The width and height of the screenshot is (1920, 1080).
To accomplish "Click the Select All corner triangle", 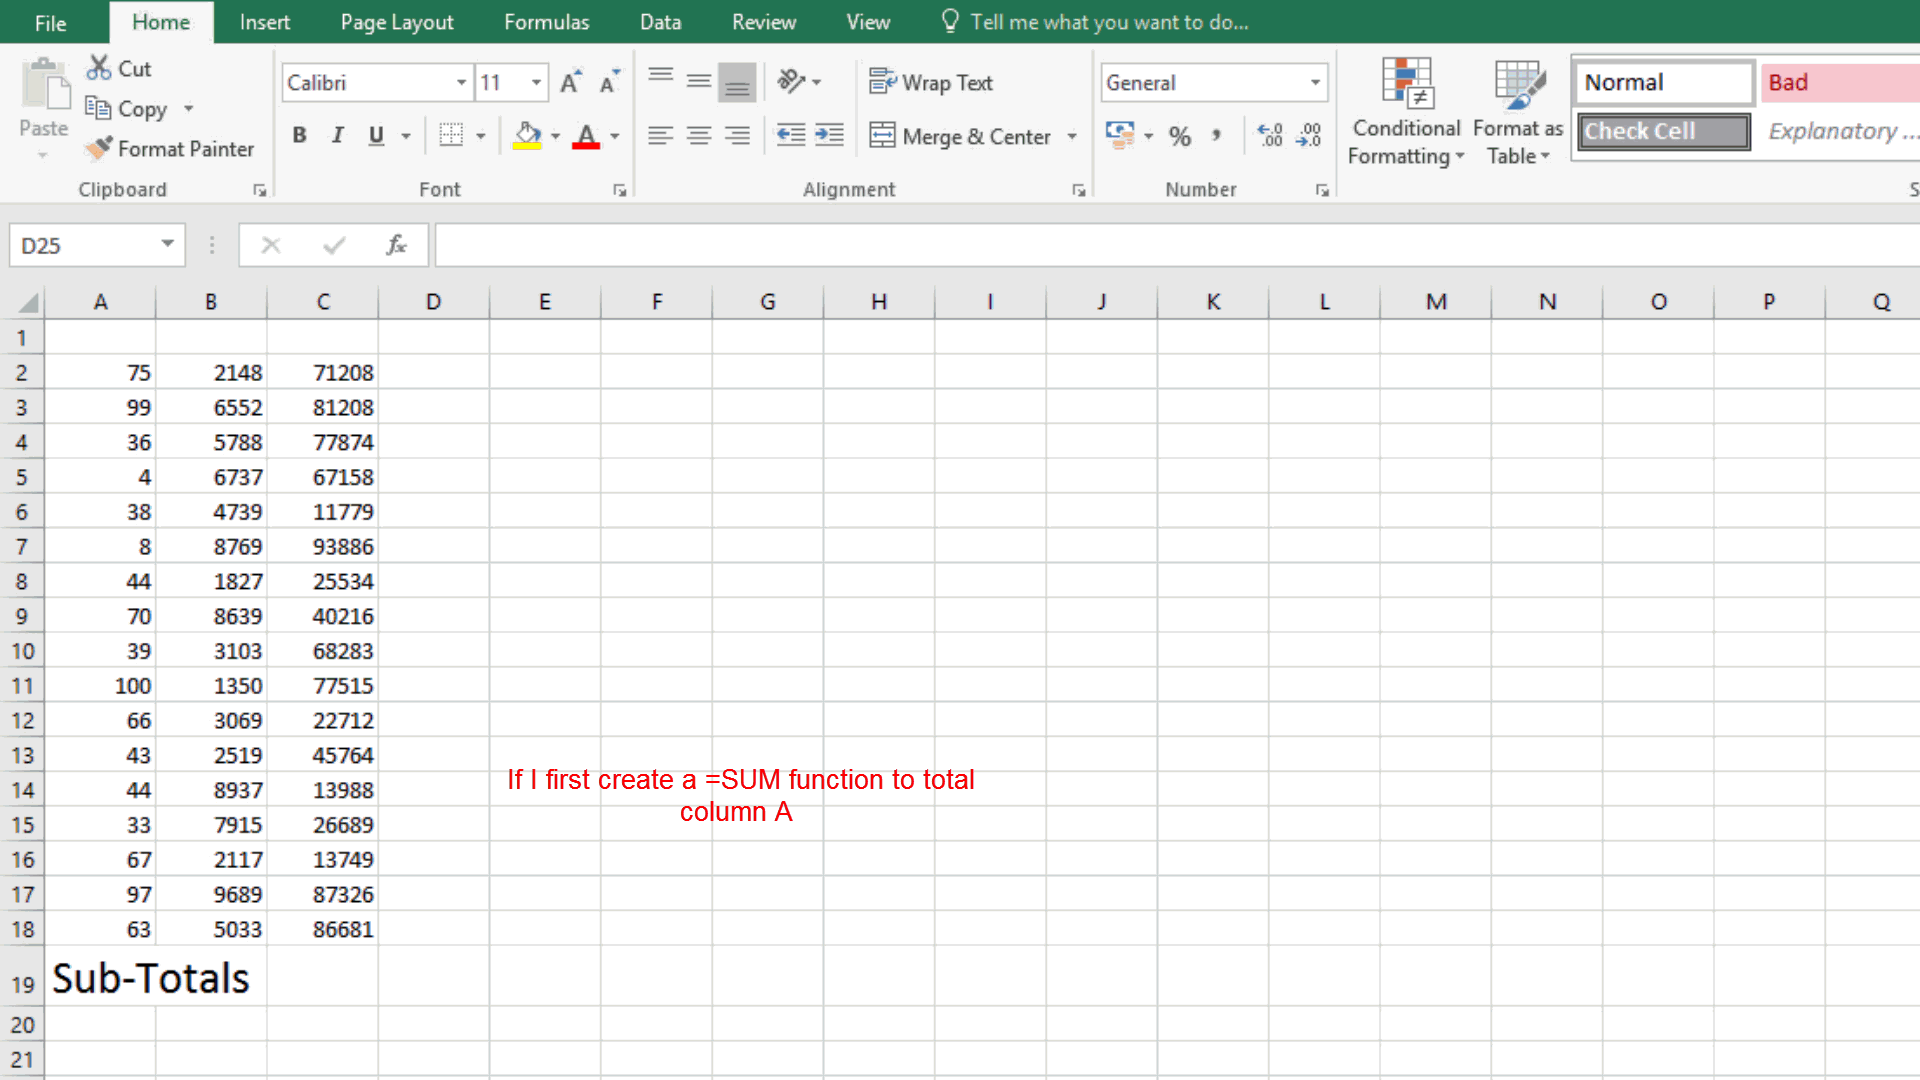I will click(x=28, y=302).
